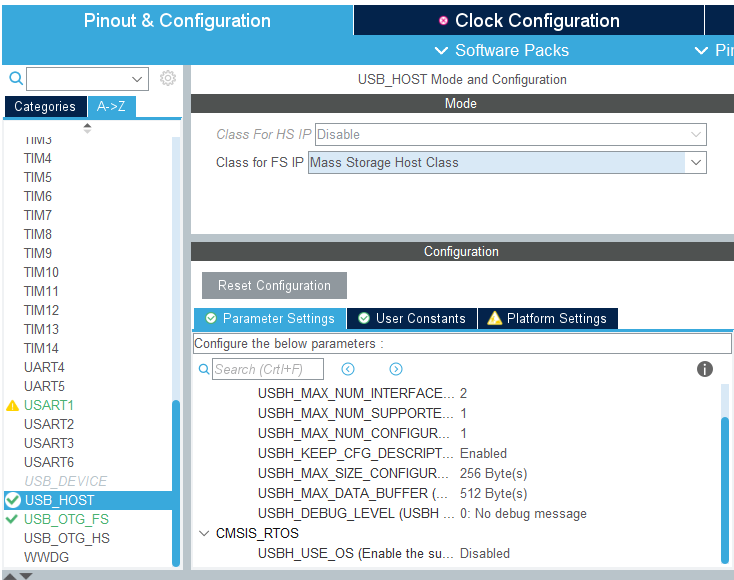Click the 256 Byte(s) configuration size value
734x580 pixels.
coord(493,474)
